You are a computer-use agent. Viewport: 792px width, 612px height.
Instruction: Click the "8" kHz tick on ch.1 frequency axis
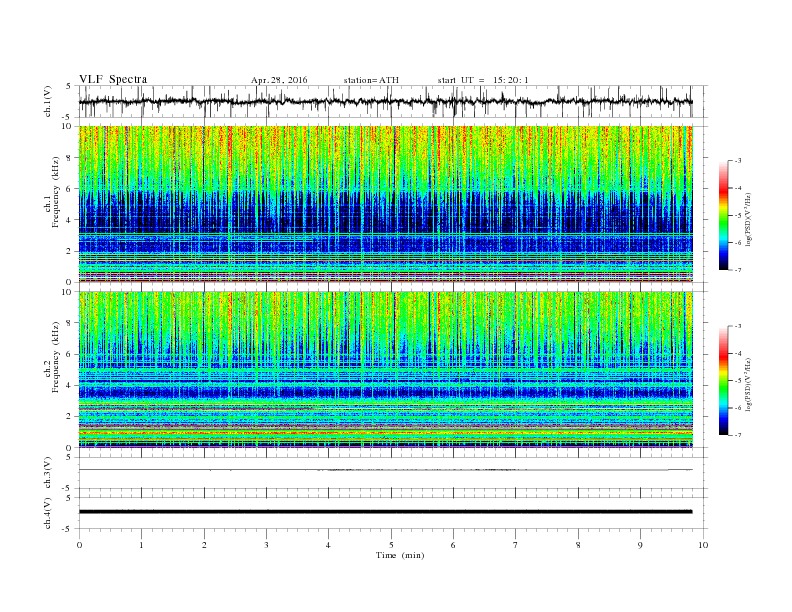click(70, 158)
